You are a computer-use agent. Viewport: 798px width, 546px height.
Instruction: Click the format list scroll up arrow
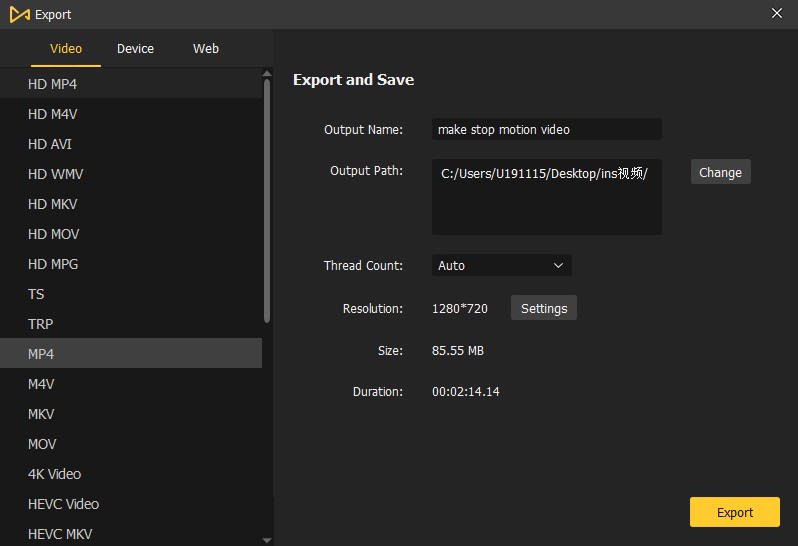(x=267, y=74)
